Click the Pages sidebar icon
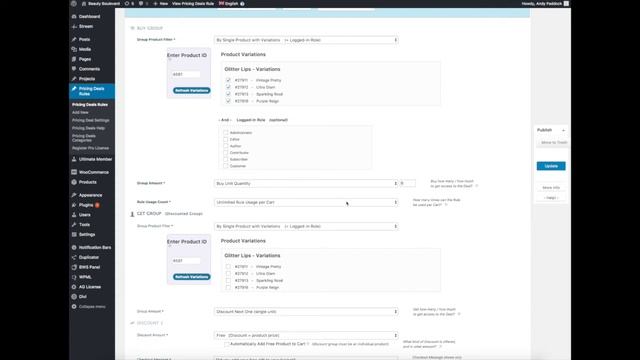Screen dimensions: 640x360 pos(74,59)
